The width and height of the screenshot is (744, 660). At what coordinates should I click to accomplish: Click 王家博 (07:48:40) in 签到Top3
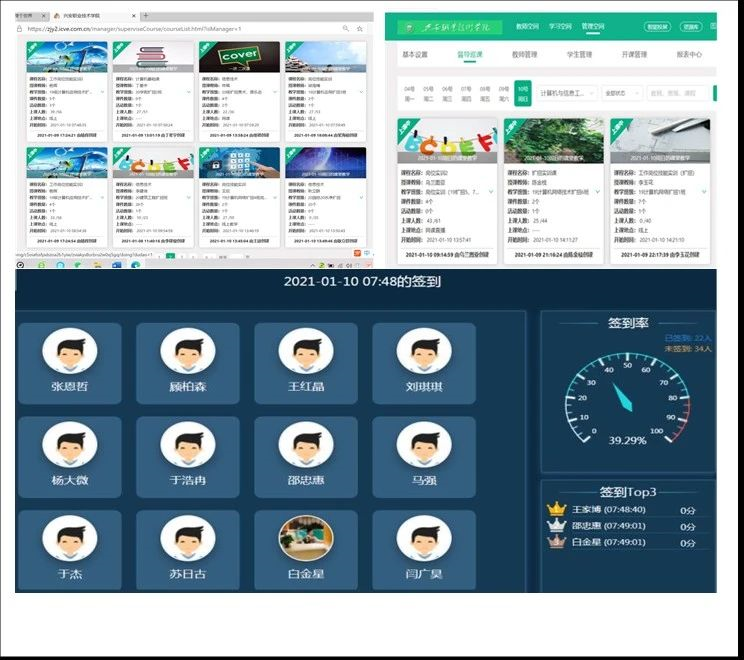608,510
